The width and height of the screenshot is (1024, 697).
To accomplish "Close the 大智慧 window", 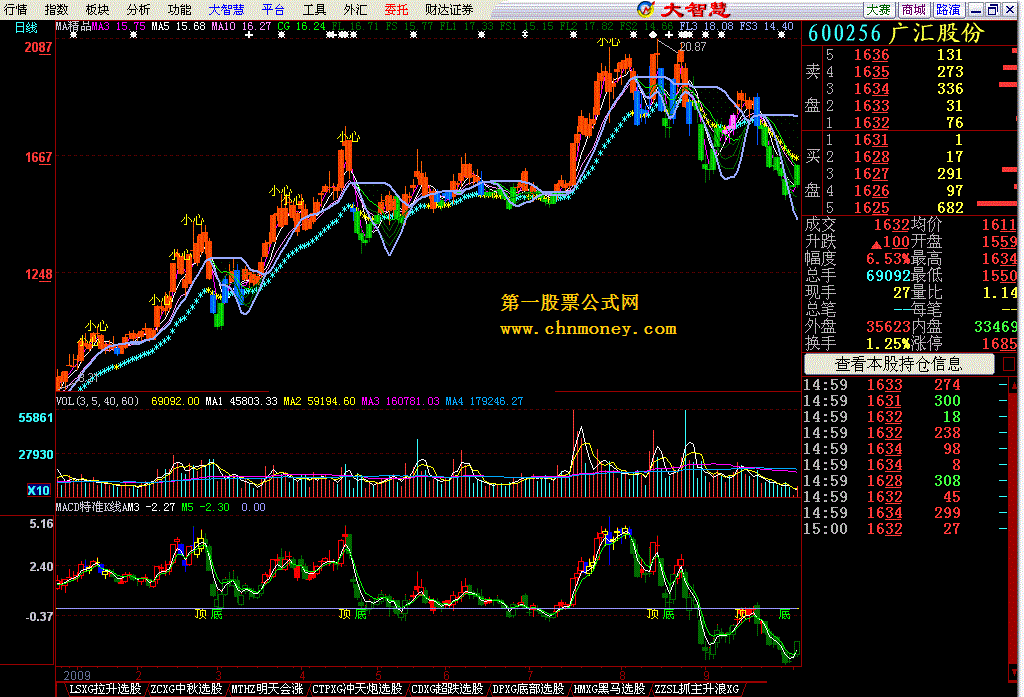I will (1010, 10).
